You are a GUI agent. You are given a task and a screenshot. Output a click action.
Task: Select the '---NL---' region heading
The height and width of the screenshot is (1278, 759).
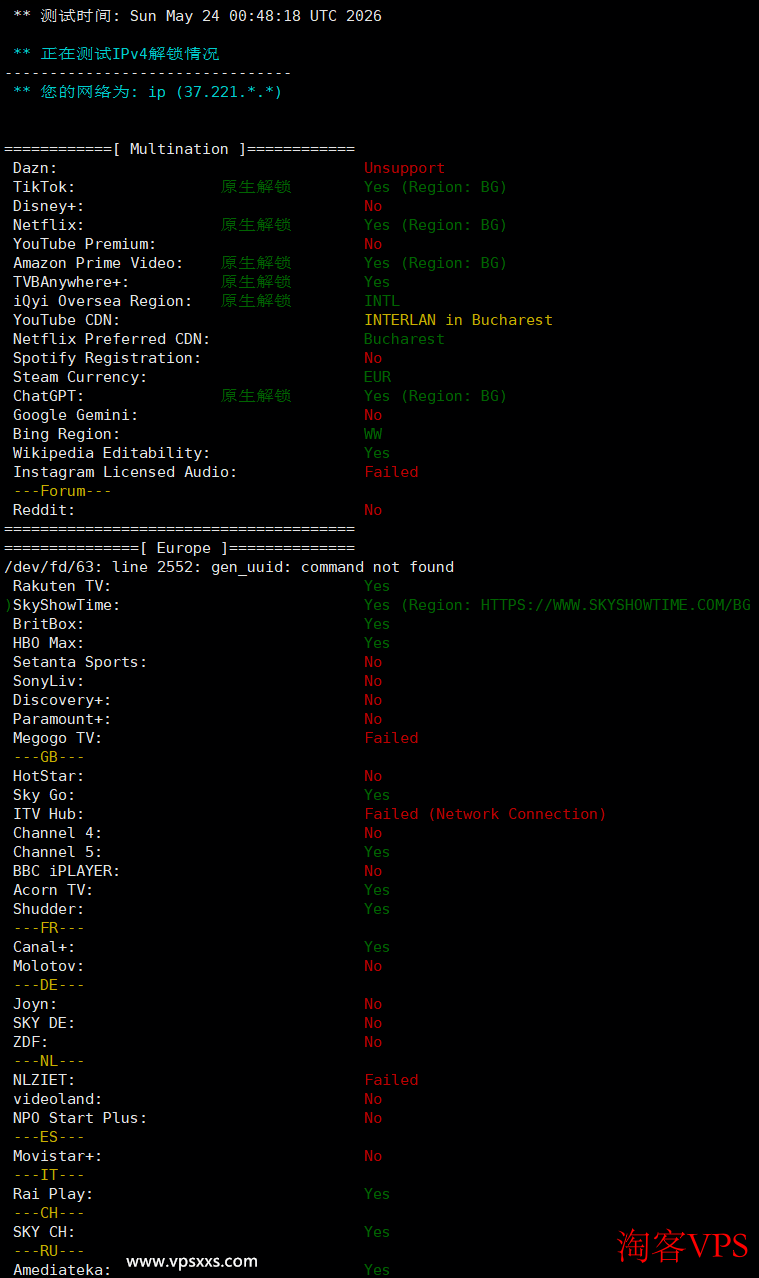point(48,1061)
